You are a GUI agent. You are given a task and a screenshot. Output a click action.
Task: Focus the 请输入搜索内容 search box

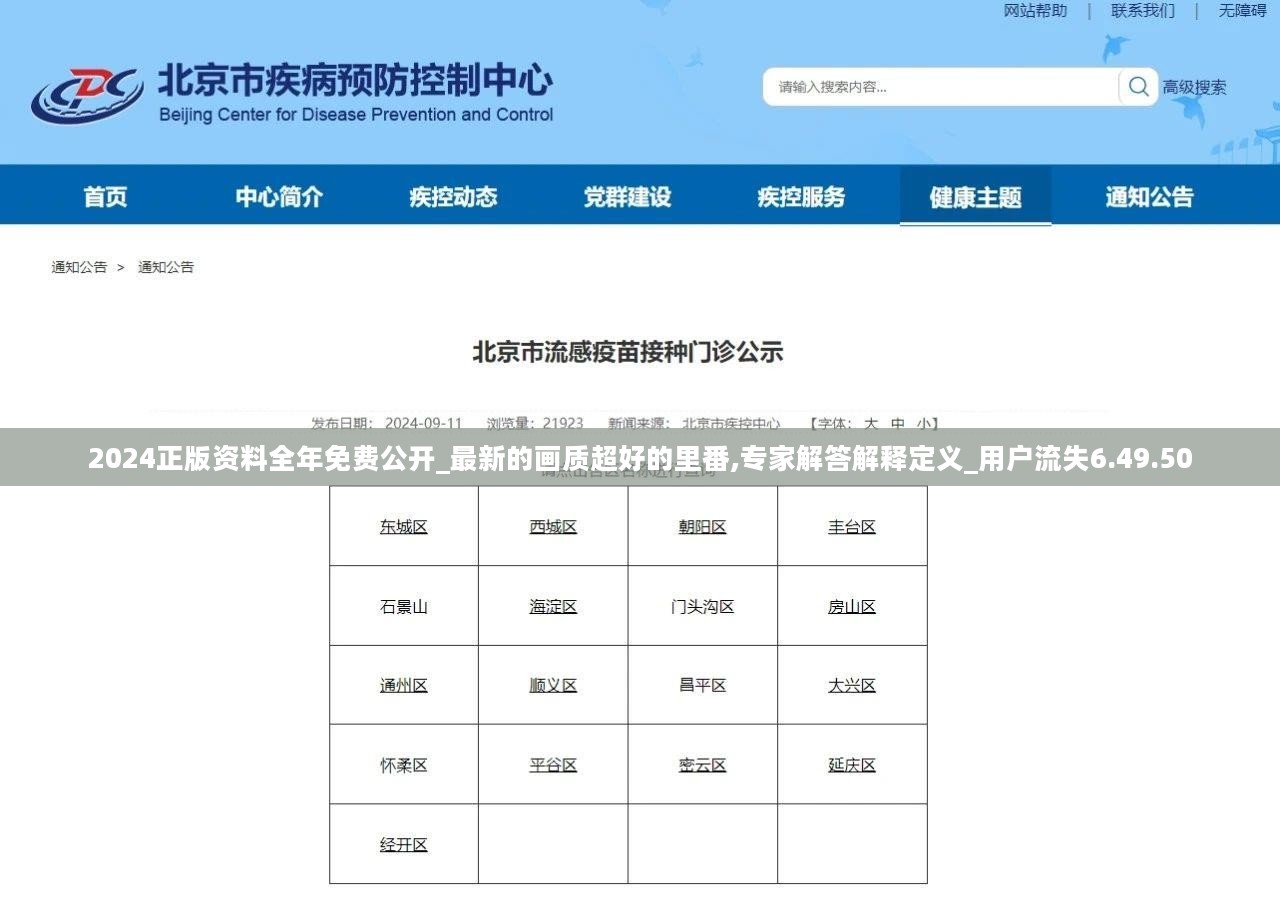[x=940, y=87]
